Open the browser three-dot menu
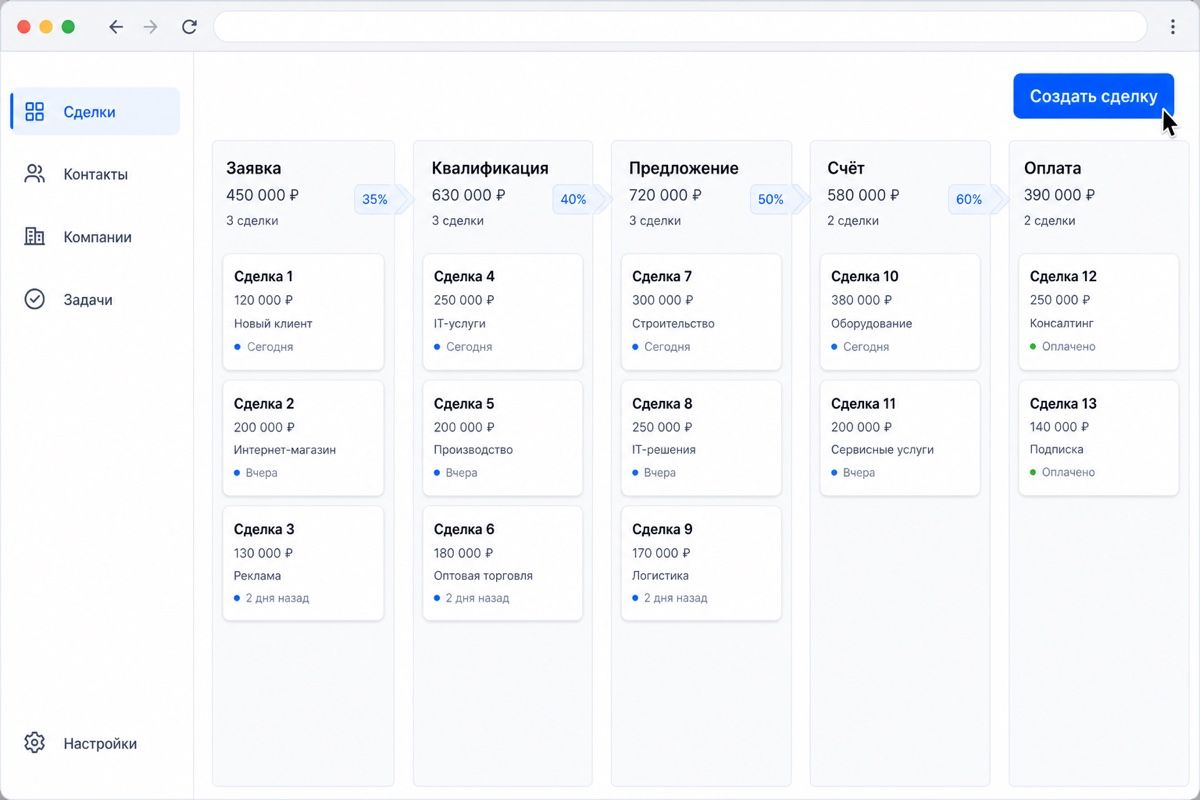 pos(1173,27)
